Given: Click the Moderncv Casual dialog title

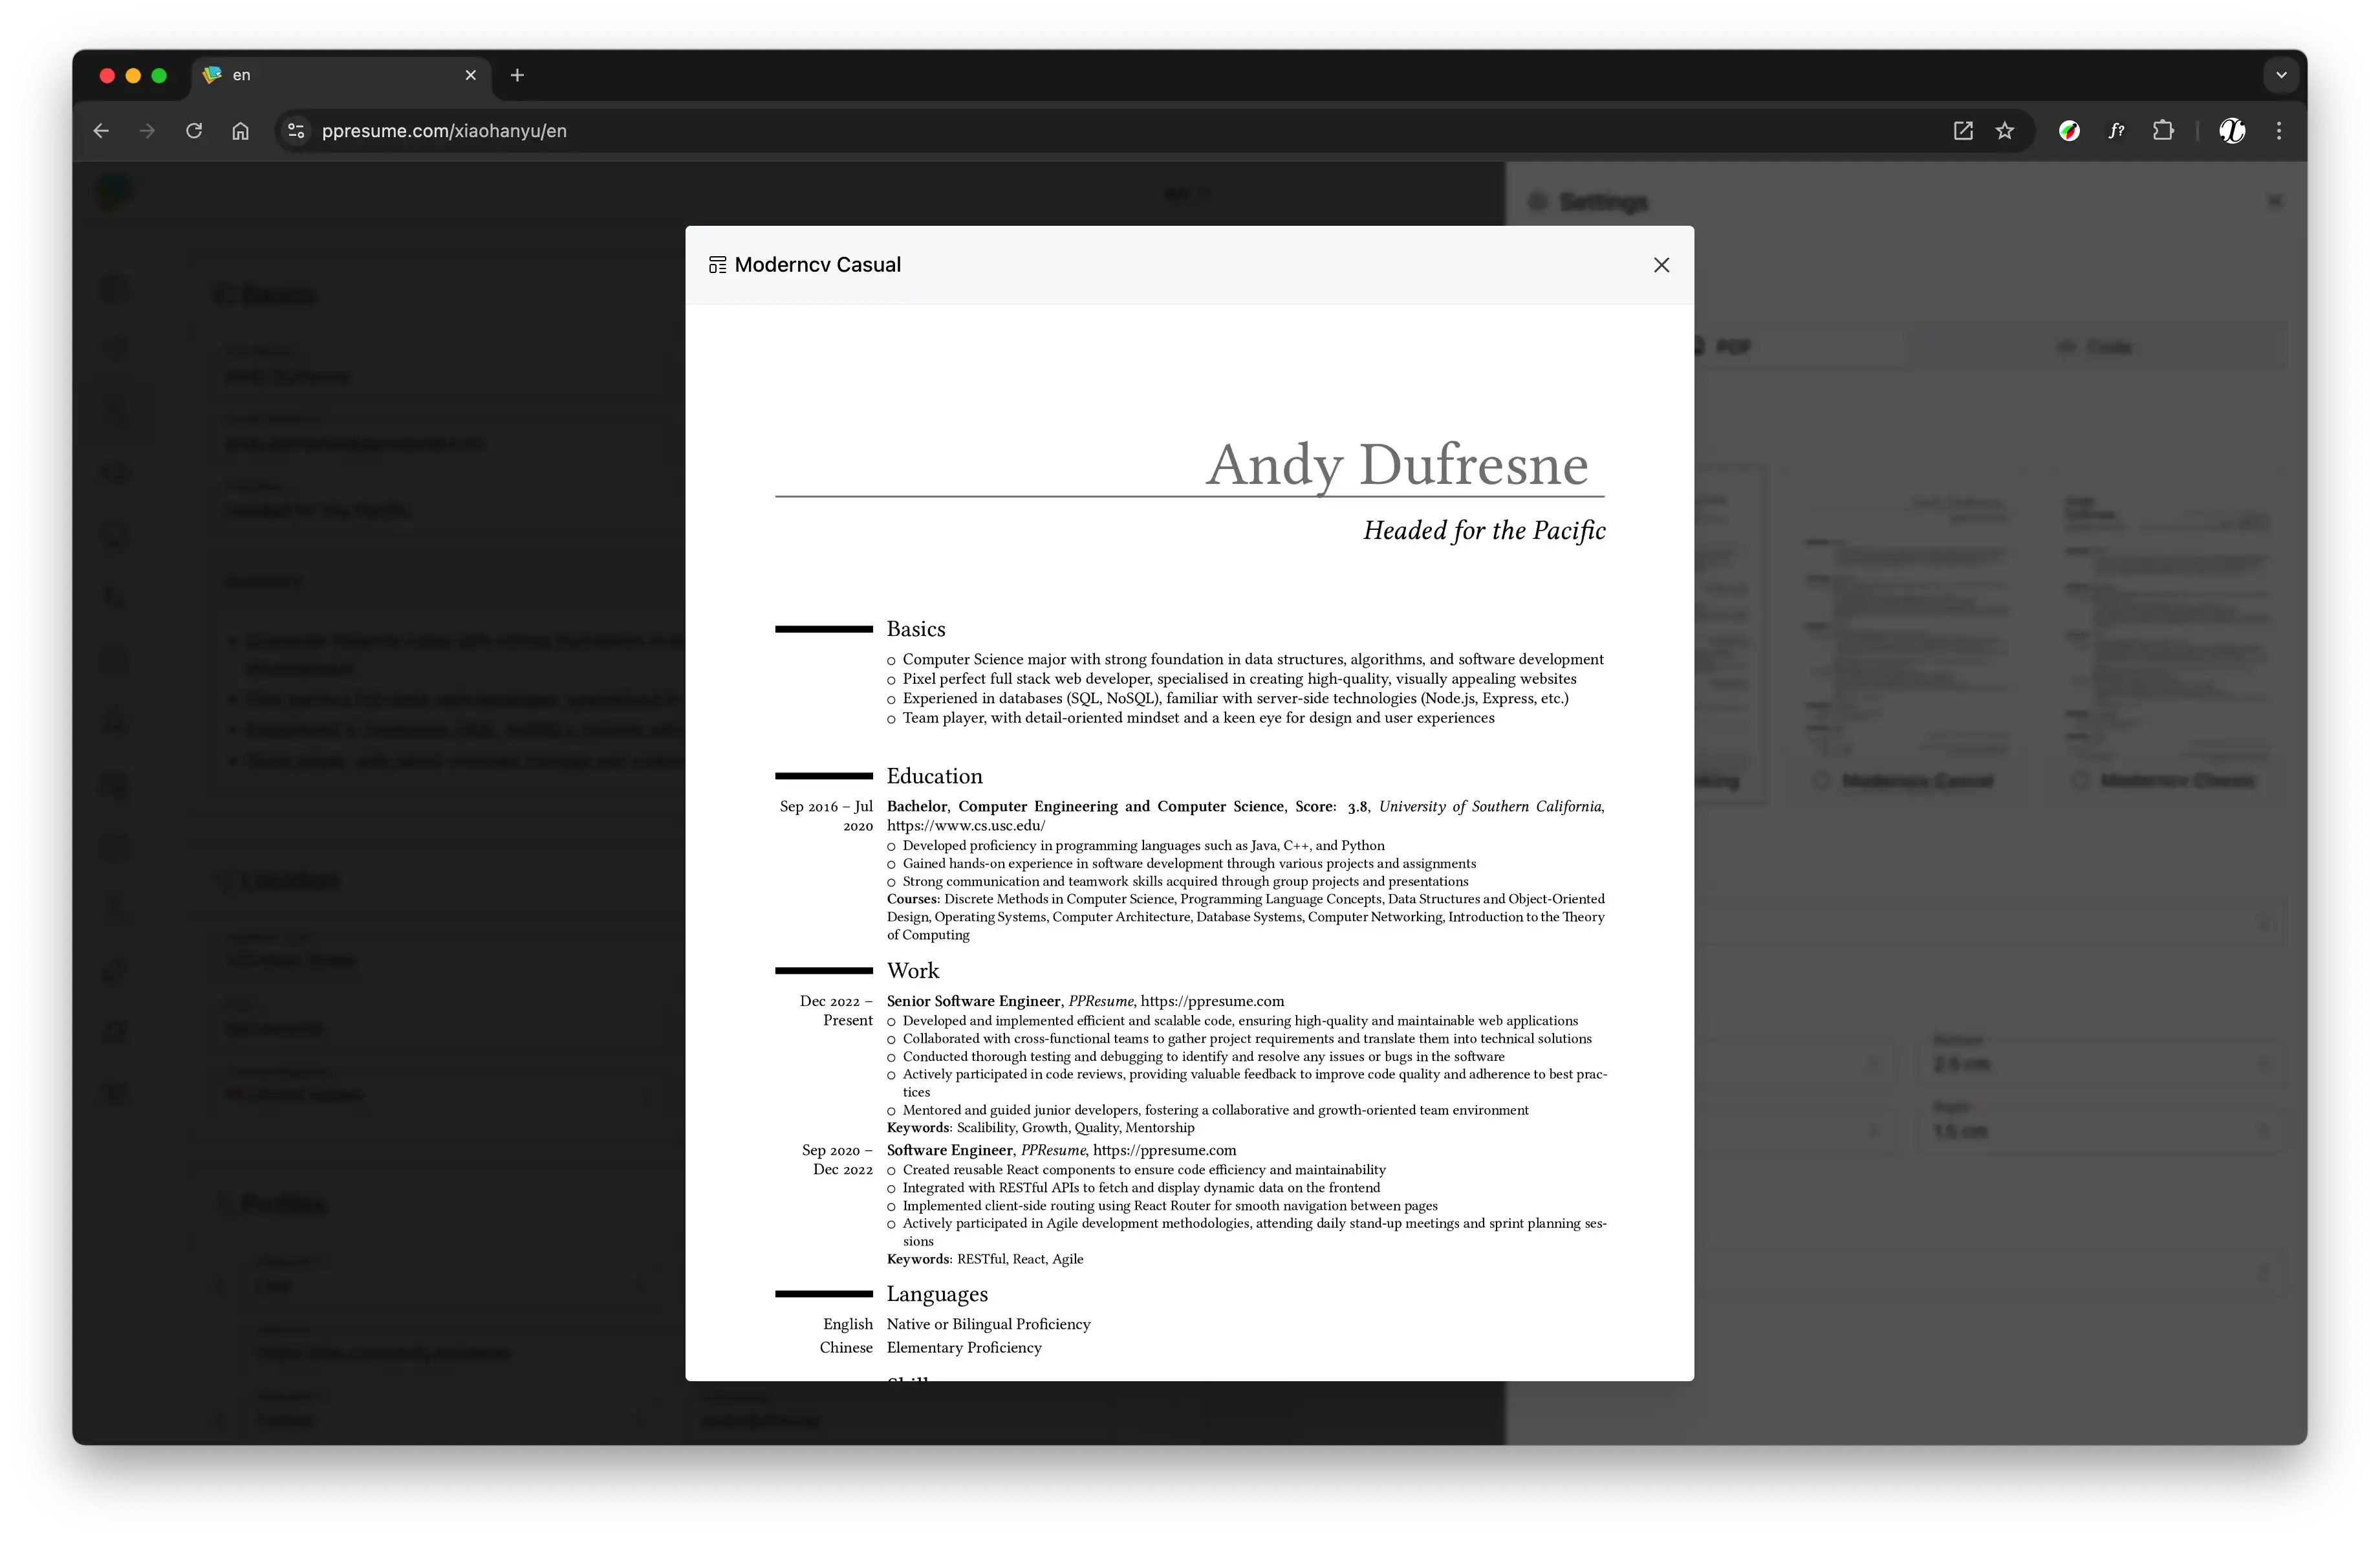Looking at the screenshot, I should 817,265.
